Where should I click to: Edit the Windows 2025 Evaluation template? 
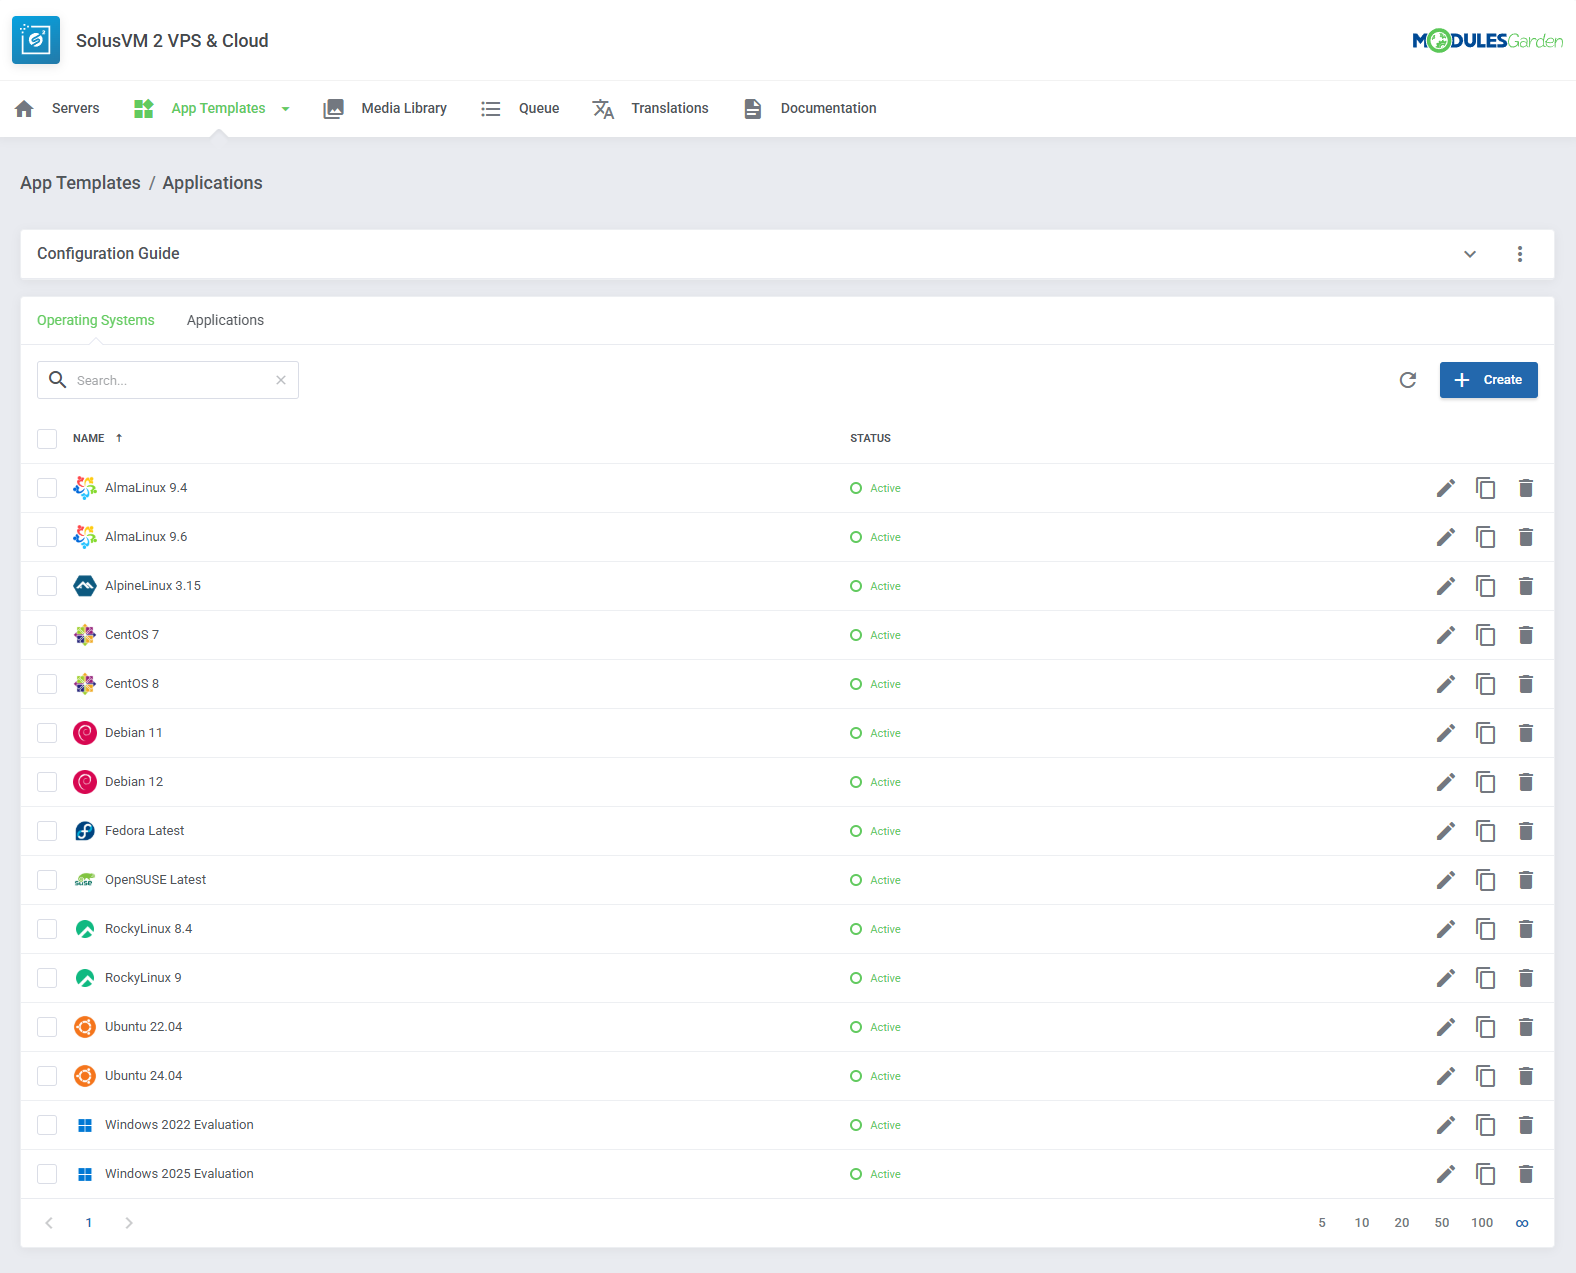1445,1174
